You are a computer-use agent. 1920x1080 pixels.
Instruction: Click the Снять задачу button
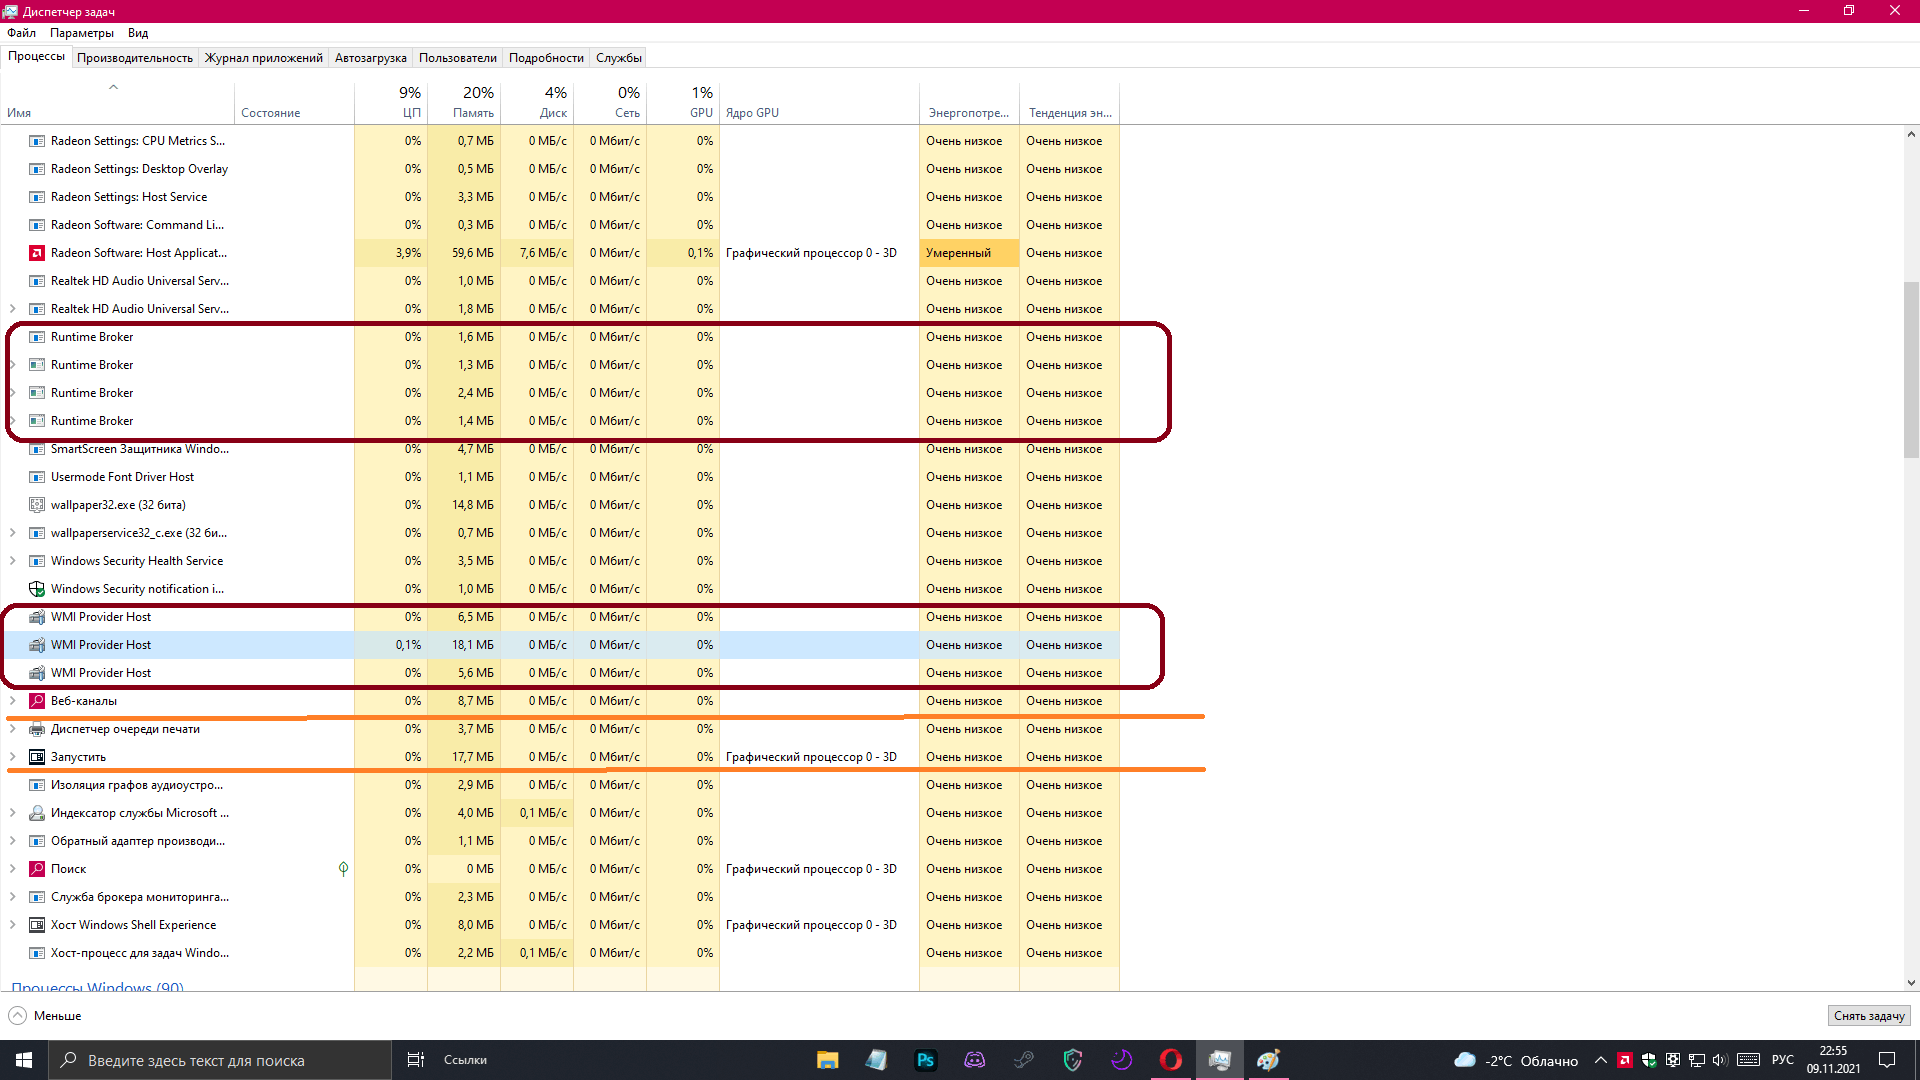click(x=1869, y=1015)
